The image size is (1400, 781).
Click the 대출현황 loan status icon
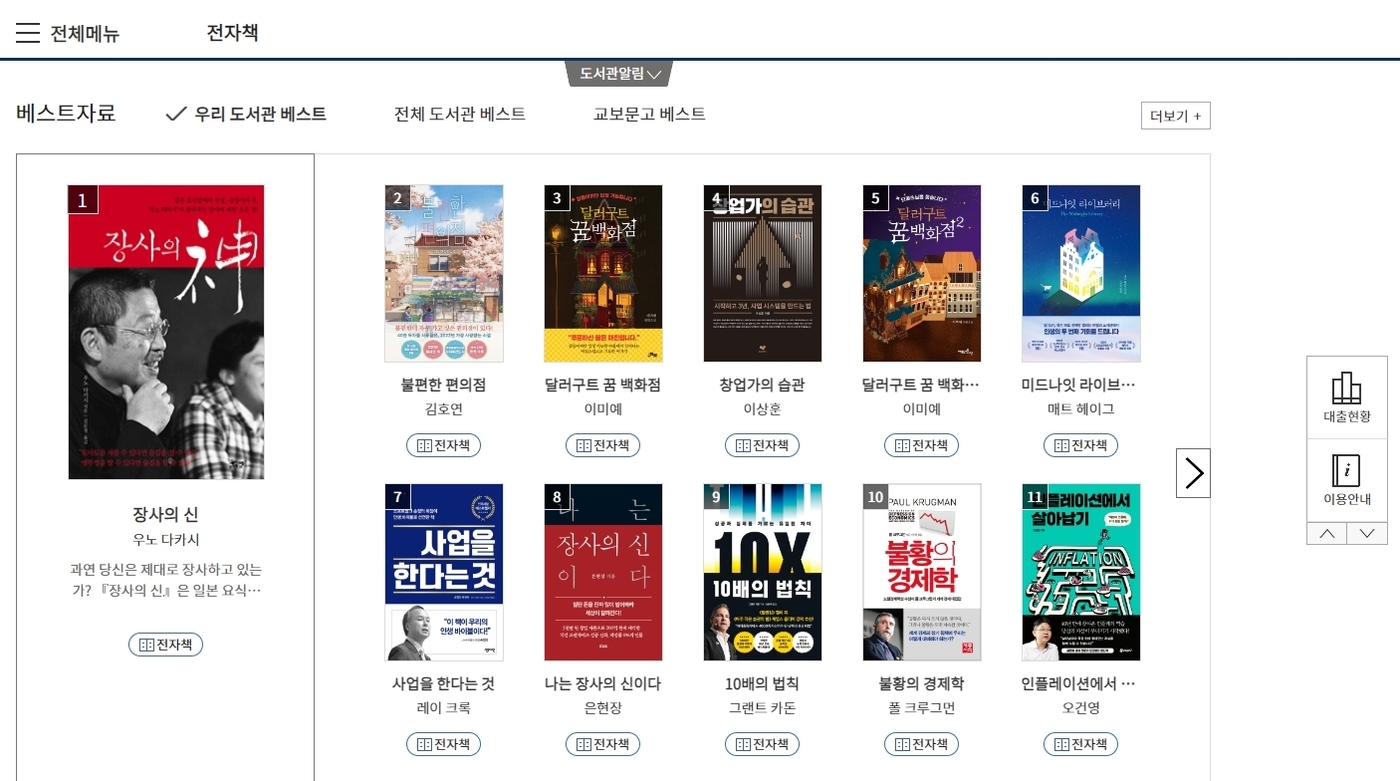pyautogui.click(x=1346, y=397)
